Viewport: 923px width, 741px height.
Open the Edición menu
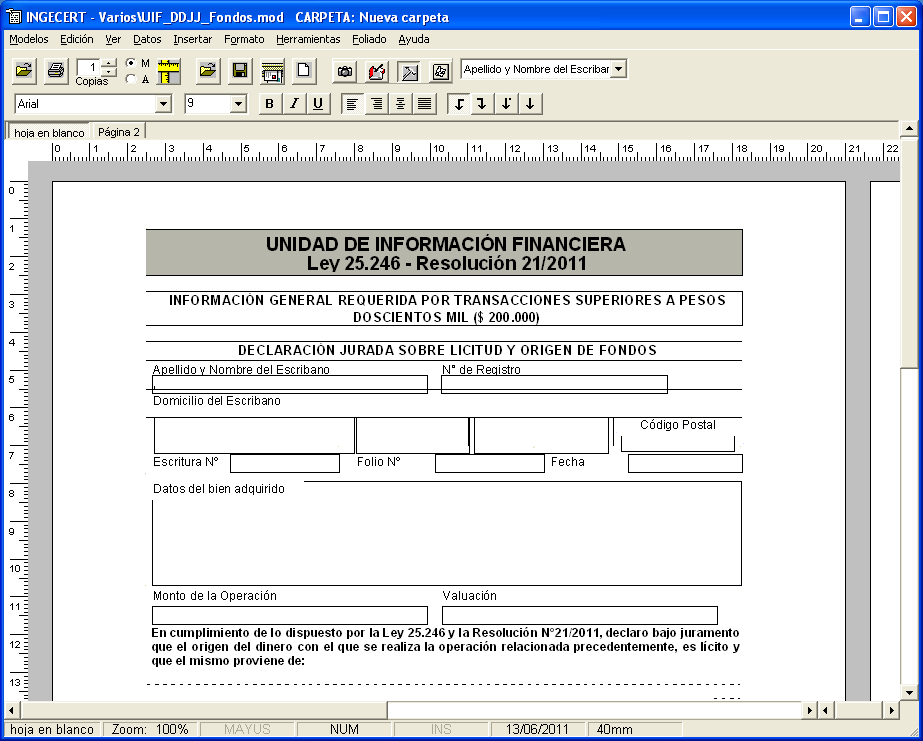77,39
